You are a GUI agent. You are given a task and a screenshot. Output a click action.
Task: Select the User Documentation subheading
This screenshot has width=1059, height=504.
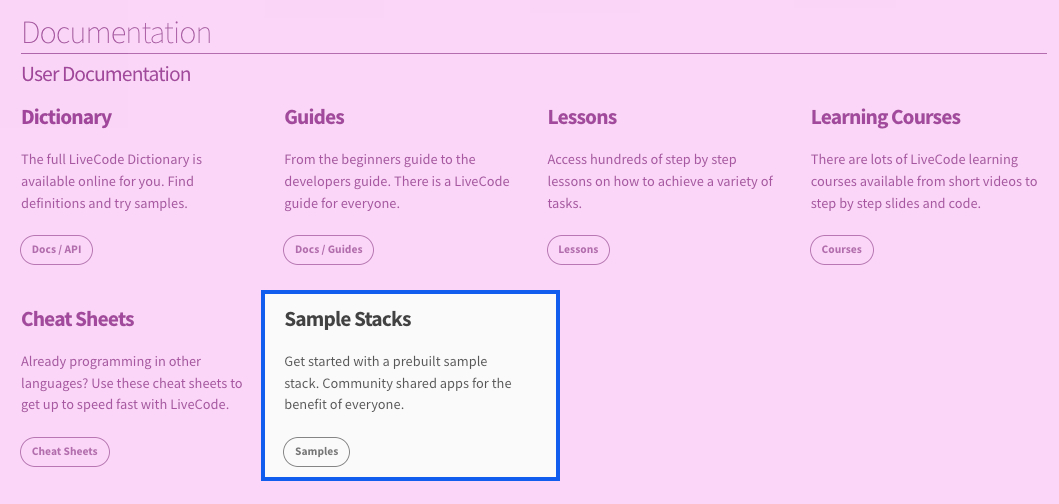tap(106, 74)
